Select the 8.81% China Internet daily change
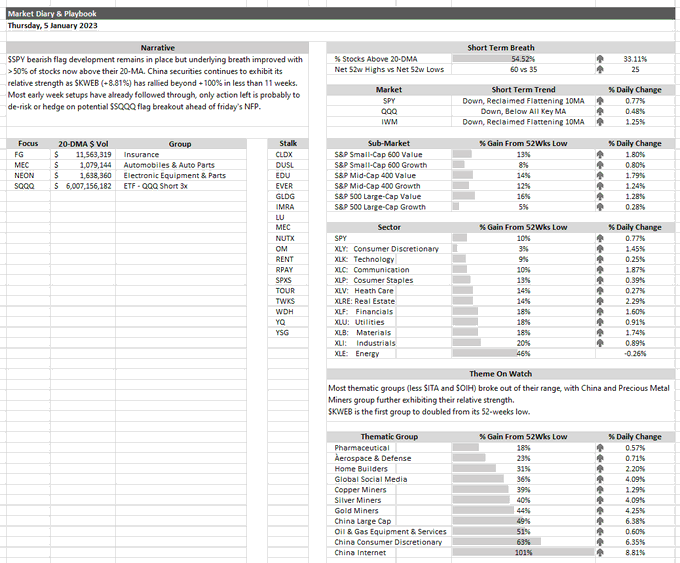This screenshot has height=563, width=680. tap(635, 553)
